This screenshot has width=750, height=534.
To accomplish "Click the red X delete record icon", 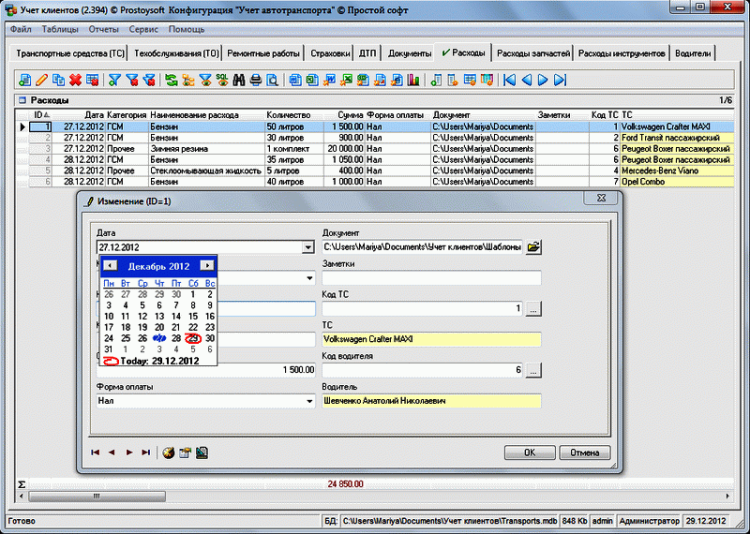I will pos(75,79).
